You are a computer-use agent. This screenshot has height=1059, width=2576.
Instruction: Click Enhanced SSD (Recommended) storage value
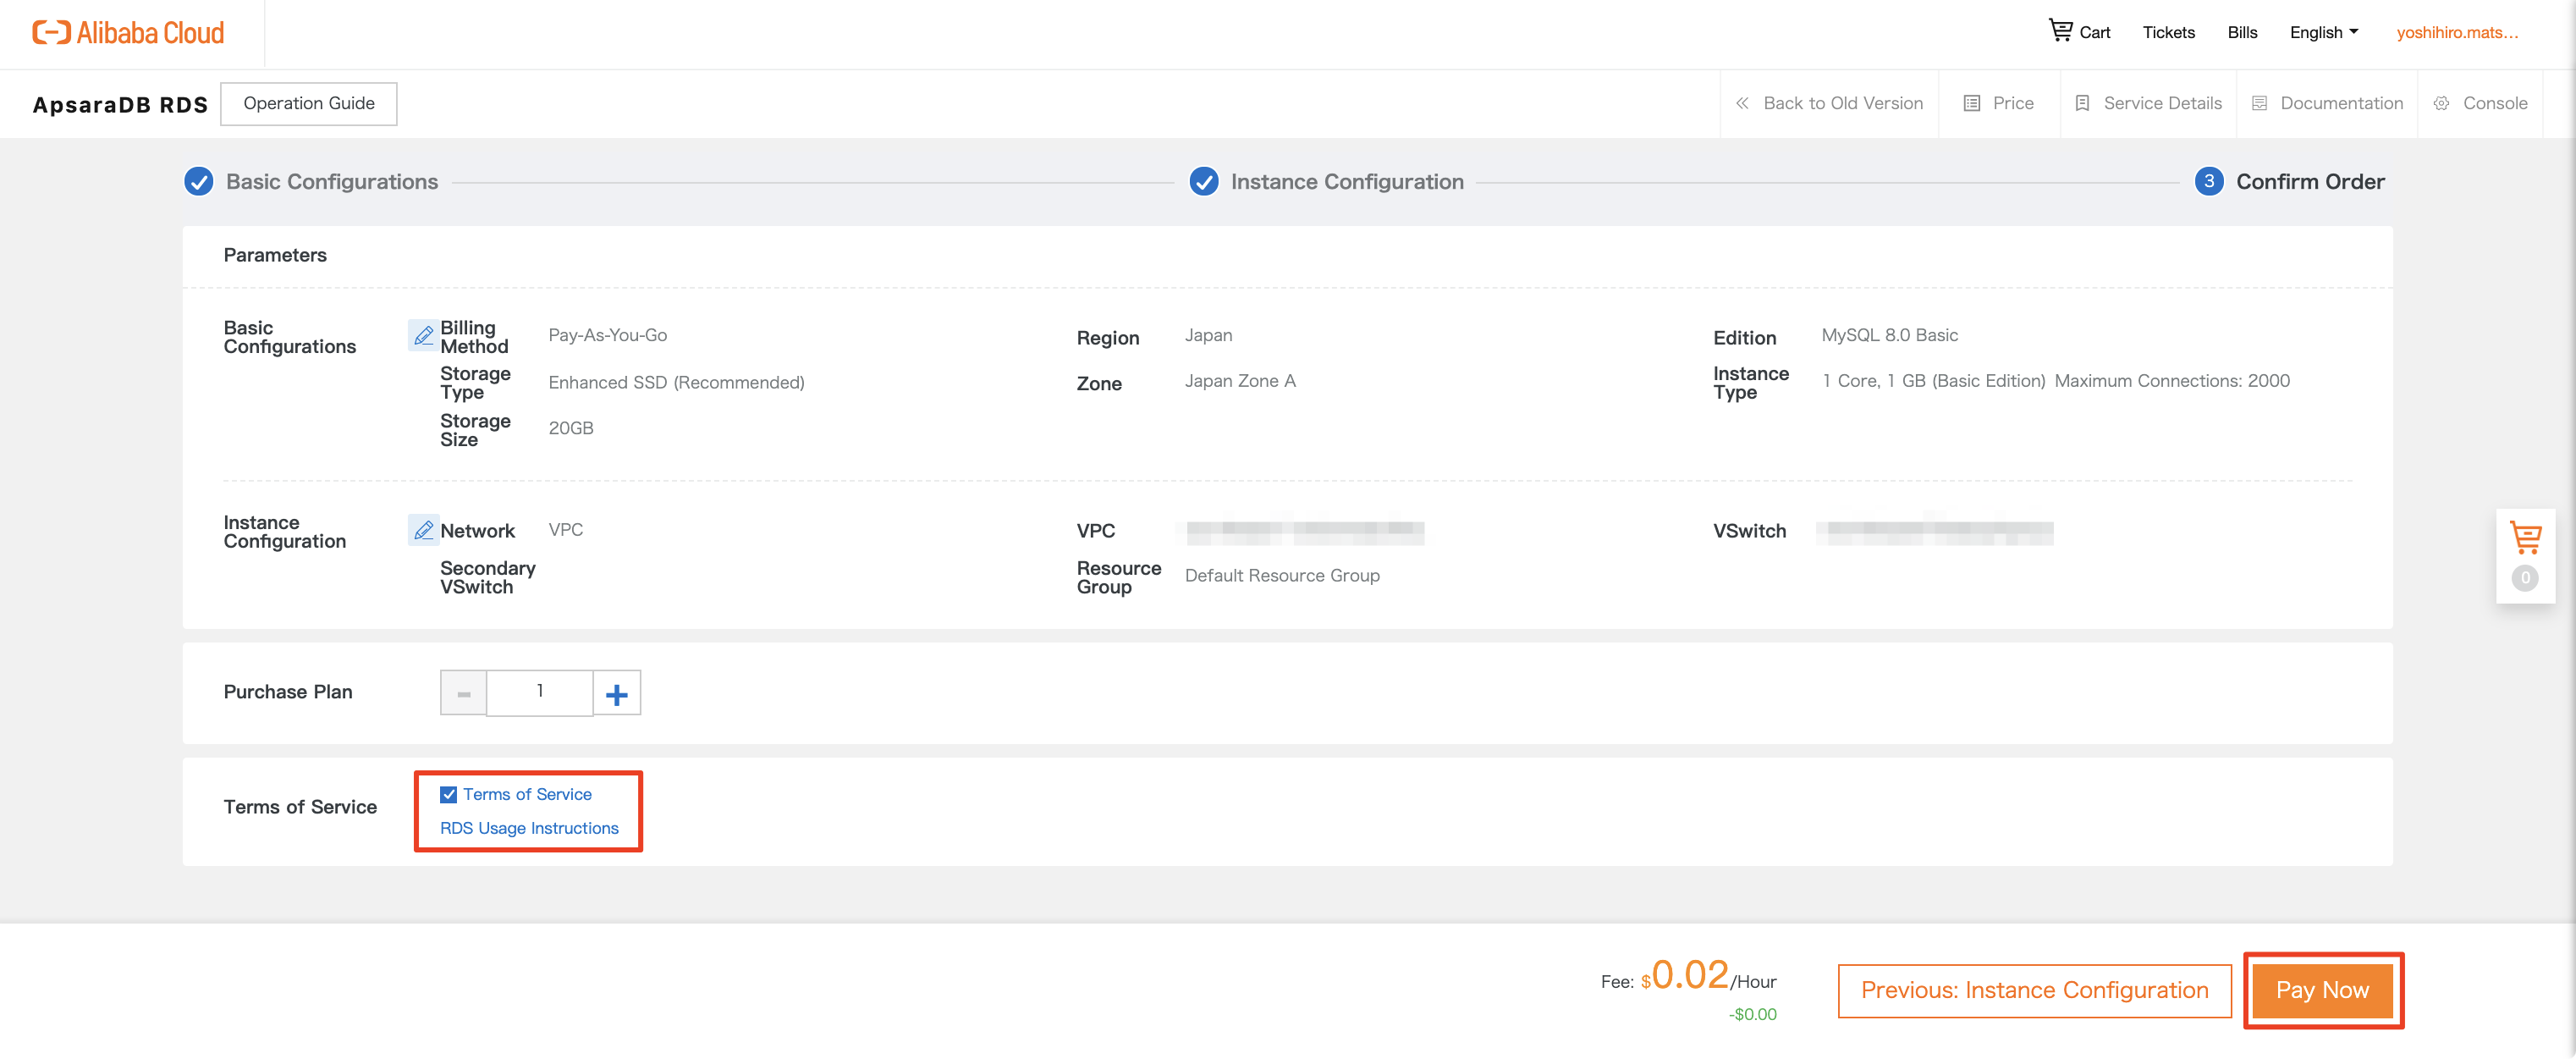[x=676, y=382]
